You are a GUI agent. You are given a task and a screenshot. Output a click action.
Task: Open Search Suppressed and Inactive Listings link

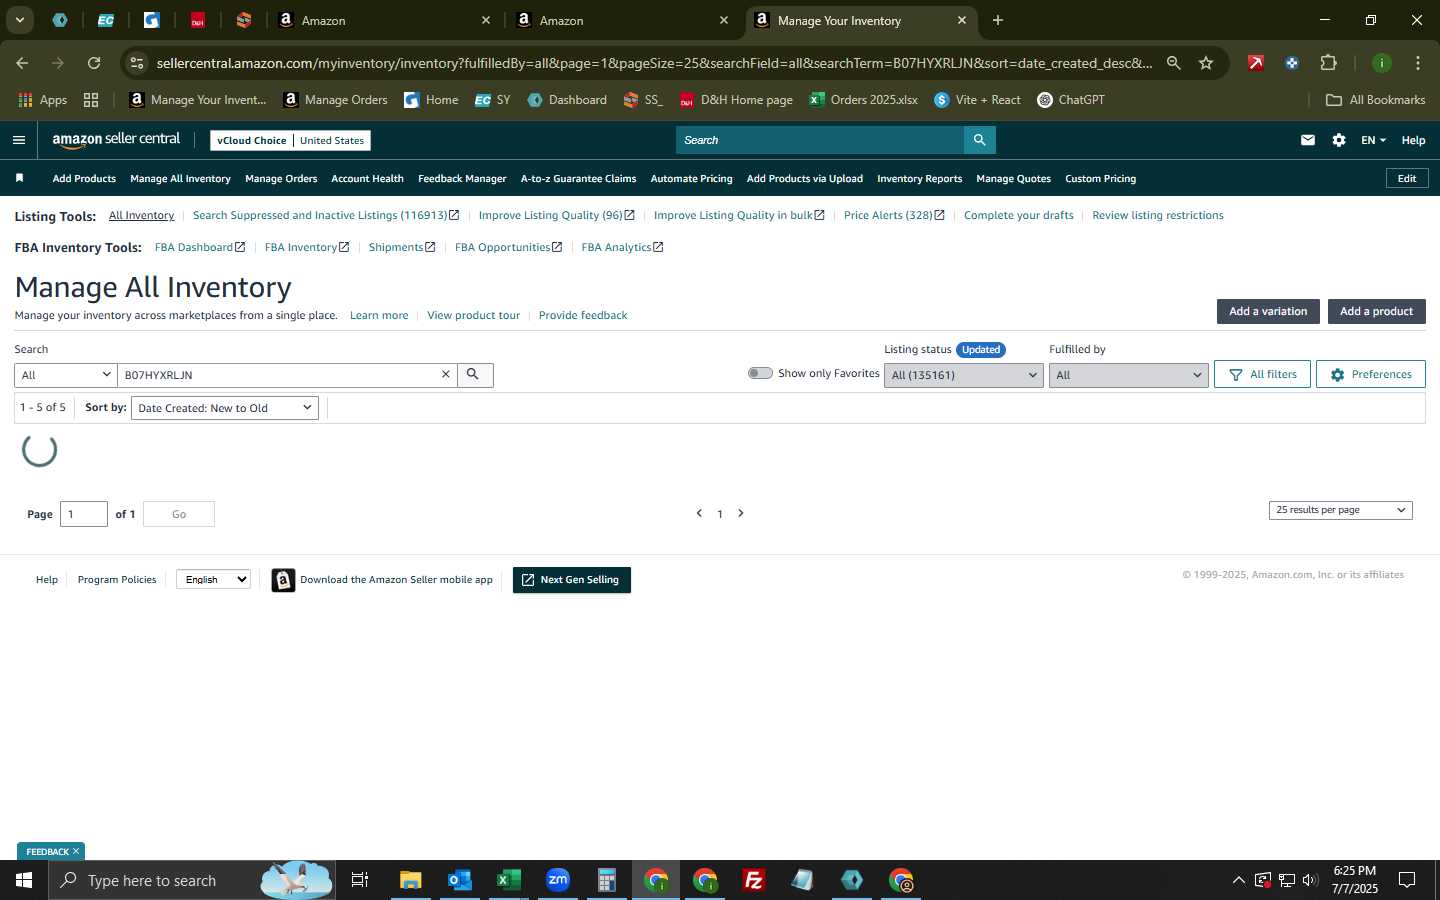click(x=325, y=215)
